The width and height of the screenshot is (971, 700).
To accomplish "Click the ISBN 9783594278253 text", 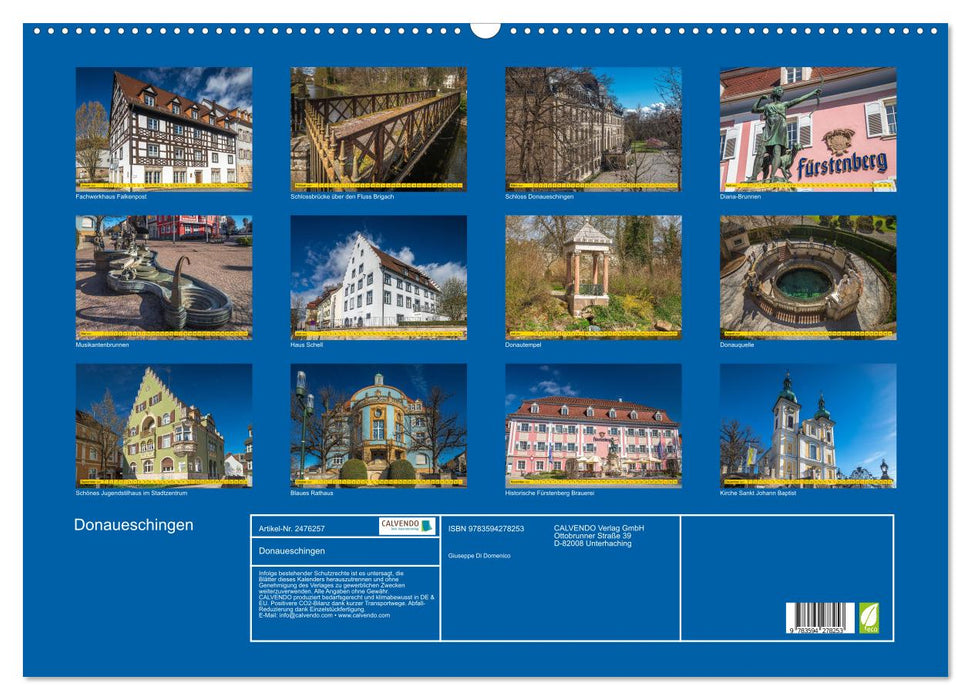I will (x=486, y=528).
